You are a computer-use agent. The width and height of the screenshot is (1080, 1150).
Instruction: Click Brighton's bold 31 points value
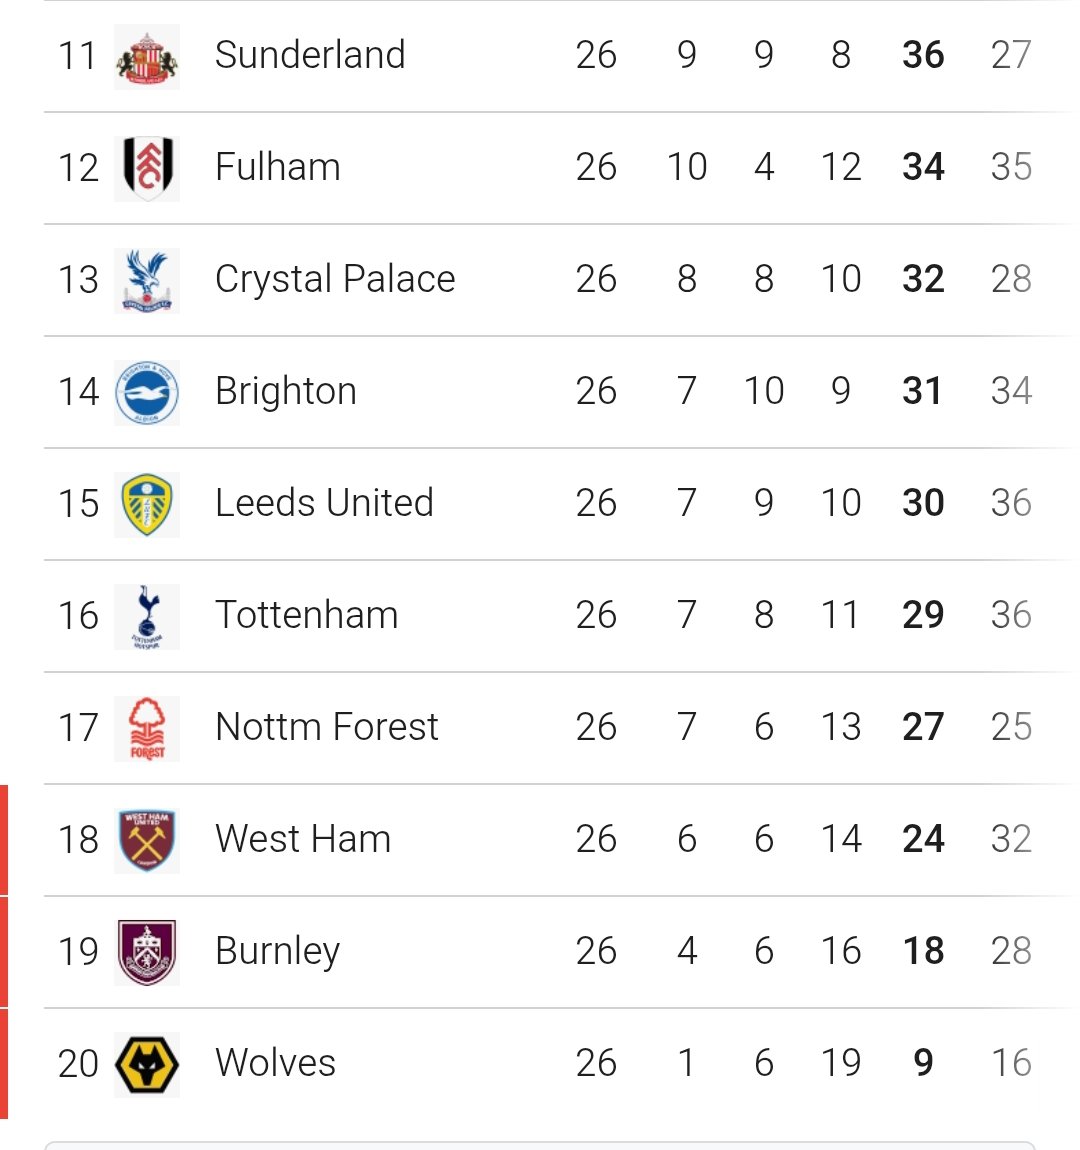(922, 391)
